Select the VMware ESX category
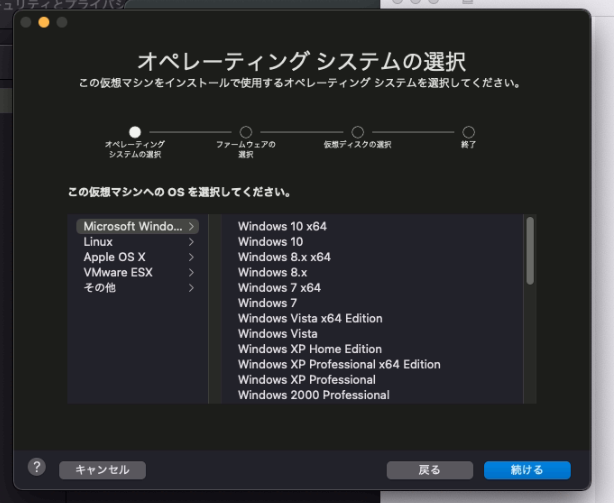 (x=137, y=272)
